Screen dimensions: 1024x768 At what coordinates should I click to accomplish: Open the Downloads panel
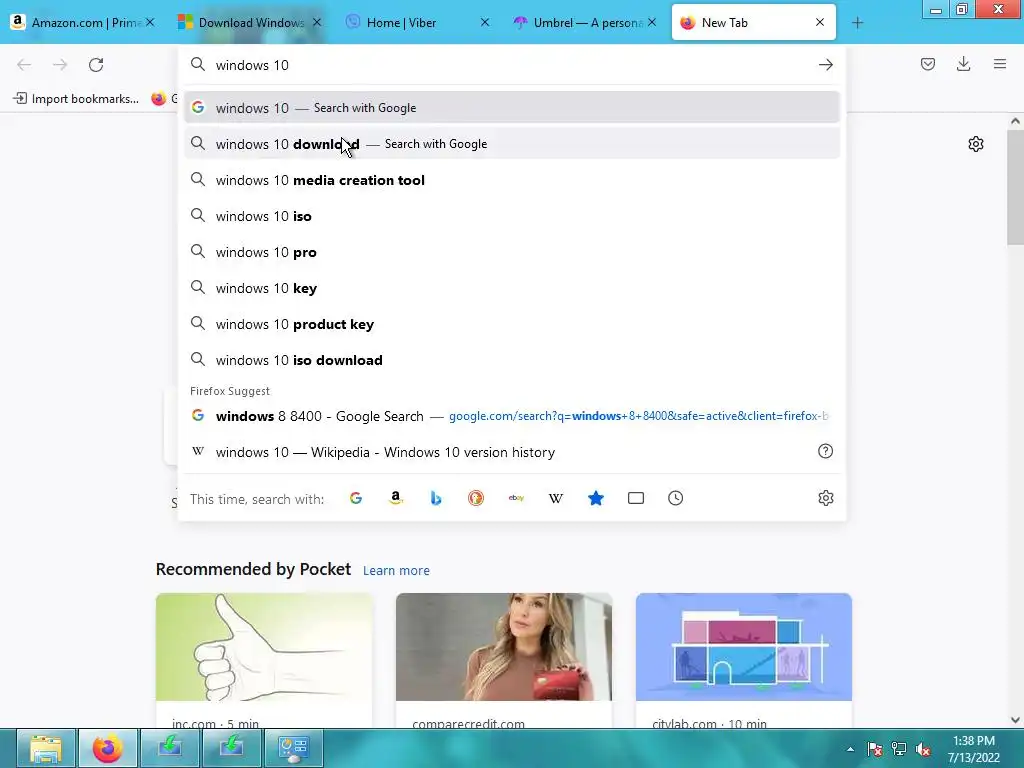click(963, 64)
